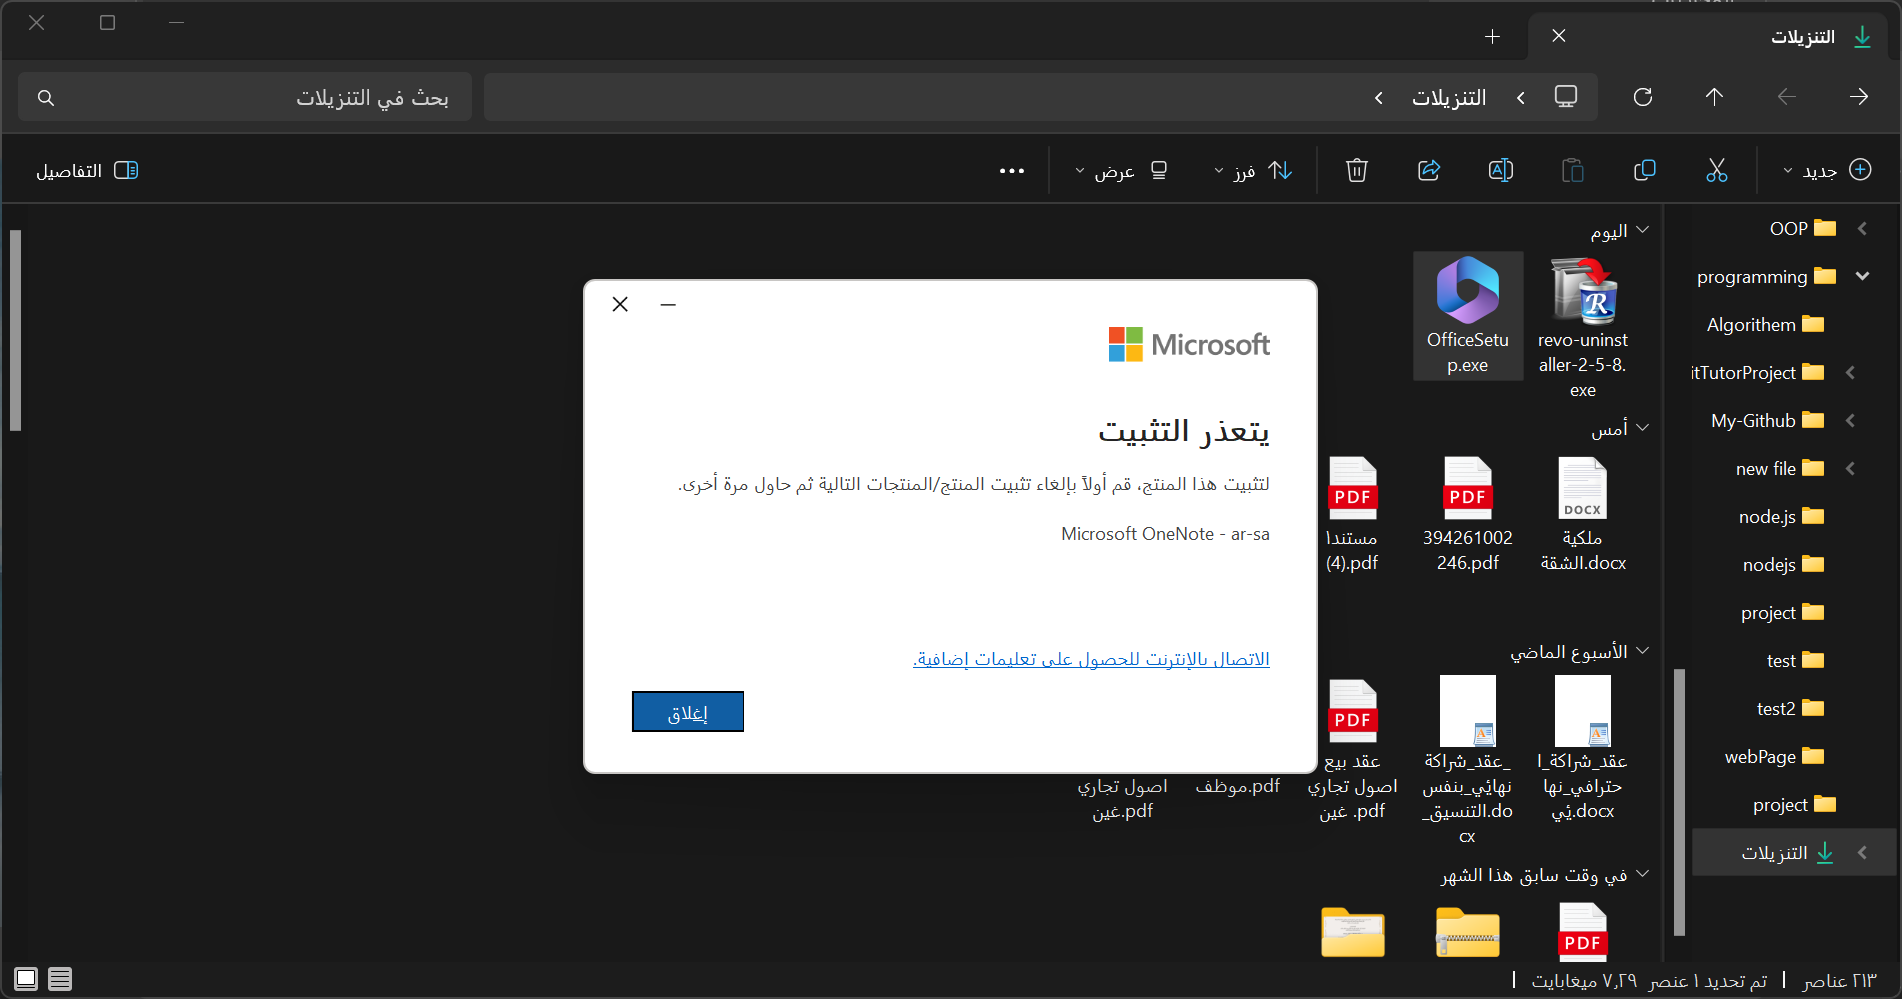Switch to large thumbnails view in status bar

26,979
